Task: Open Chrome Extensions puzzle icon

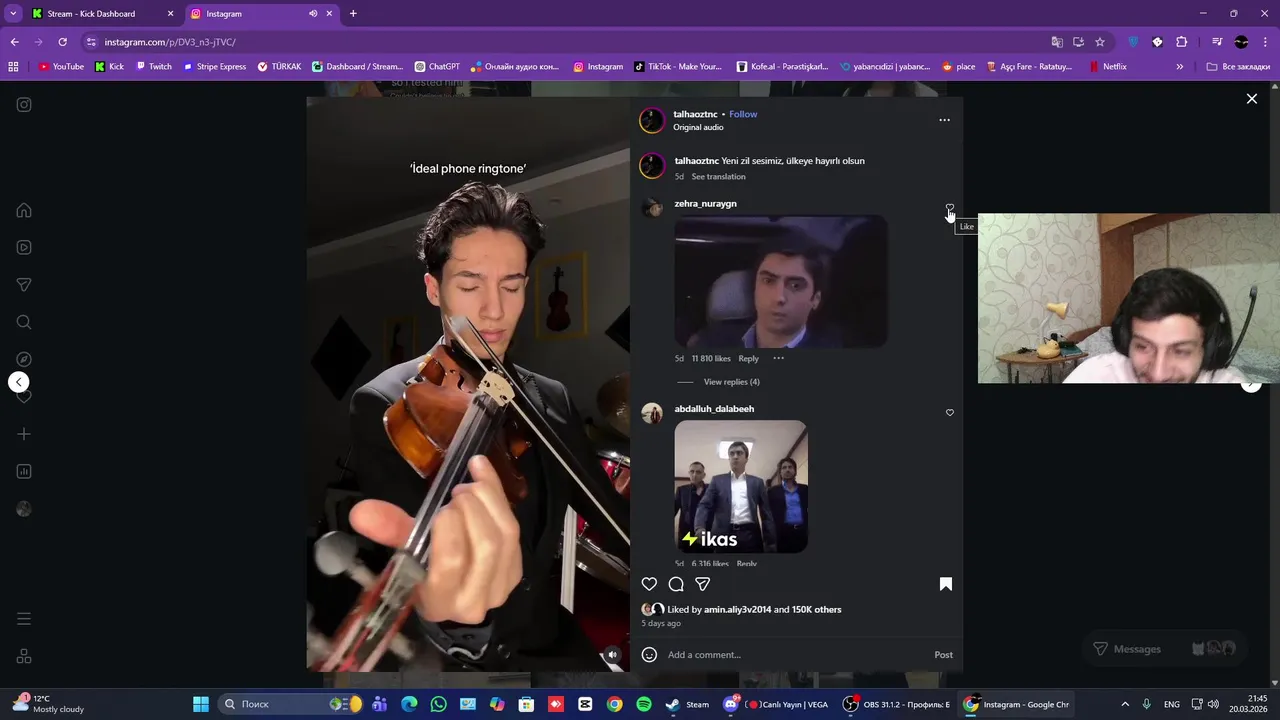Action: tap(1181, 42)
